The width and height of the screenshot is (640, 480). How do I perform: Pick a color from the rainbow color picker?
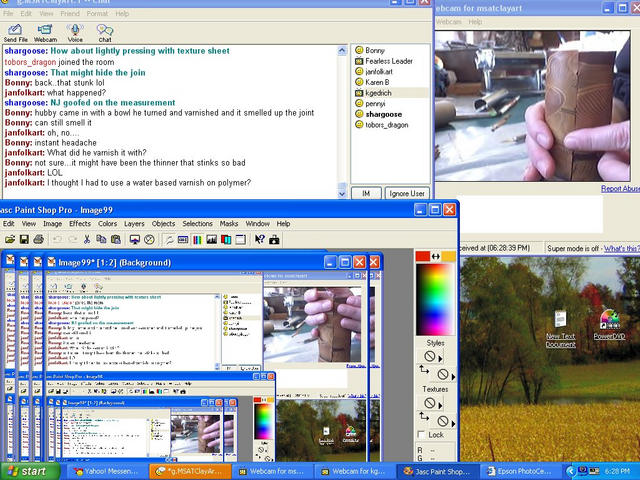tap(435, 299)
